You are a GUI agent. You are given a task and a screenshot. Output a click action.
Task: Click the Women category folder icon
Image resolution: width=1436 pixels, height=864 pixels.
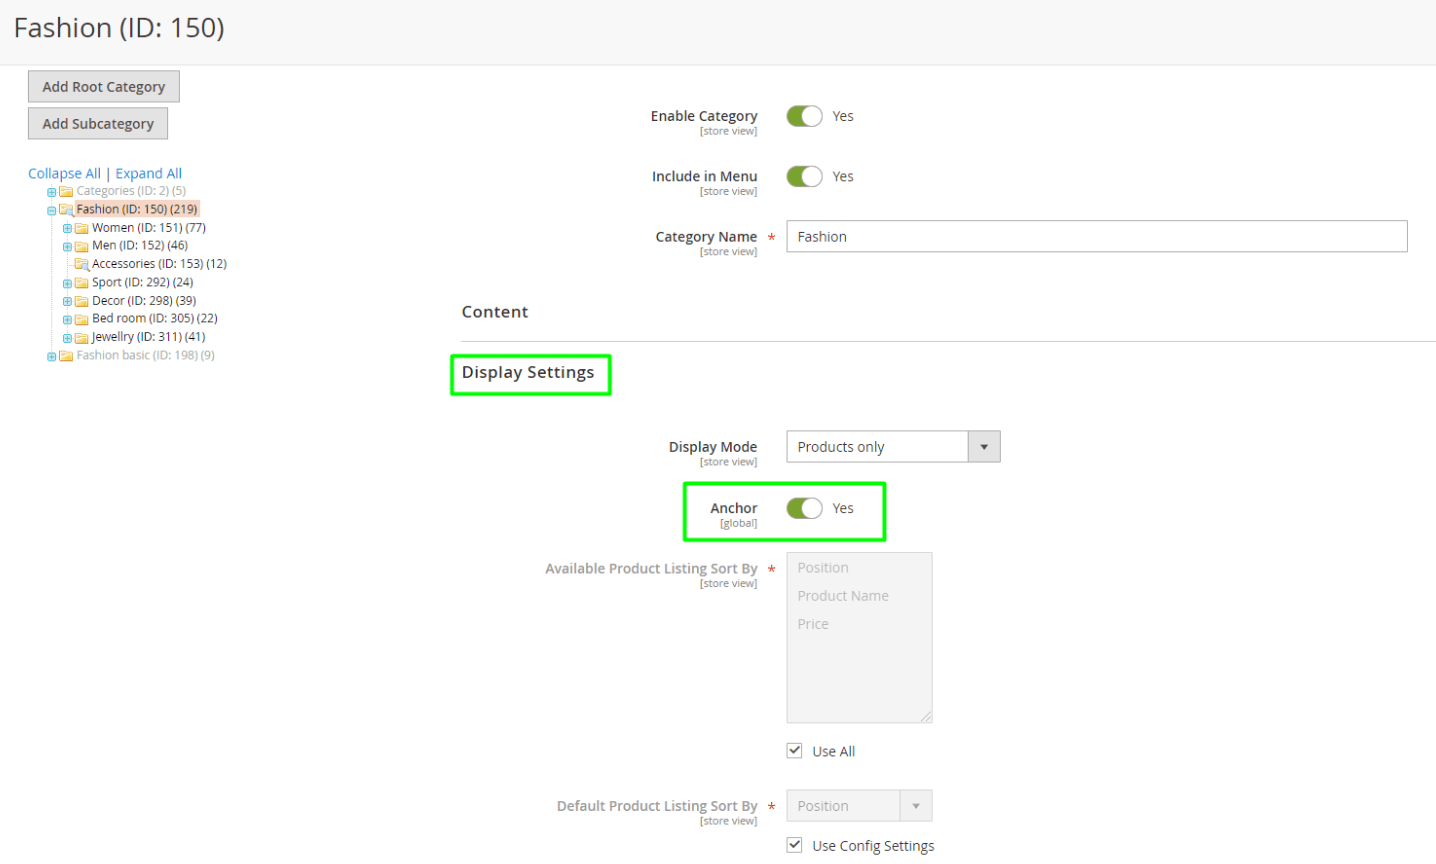point(82,228)
